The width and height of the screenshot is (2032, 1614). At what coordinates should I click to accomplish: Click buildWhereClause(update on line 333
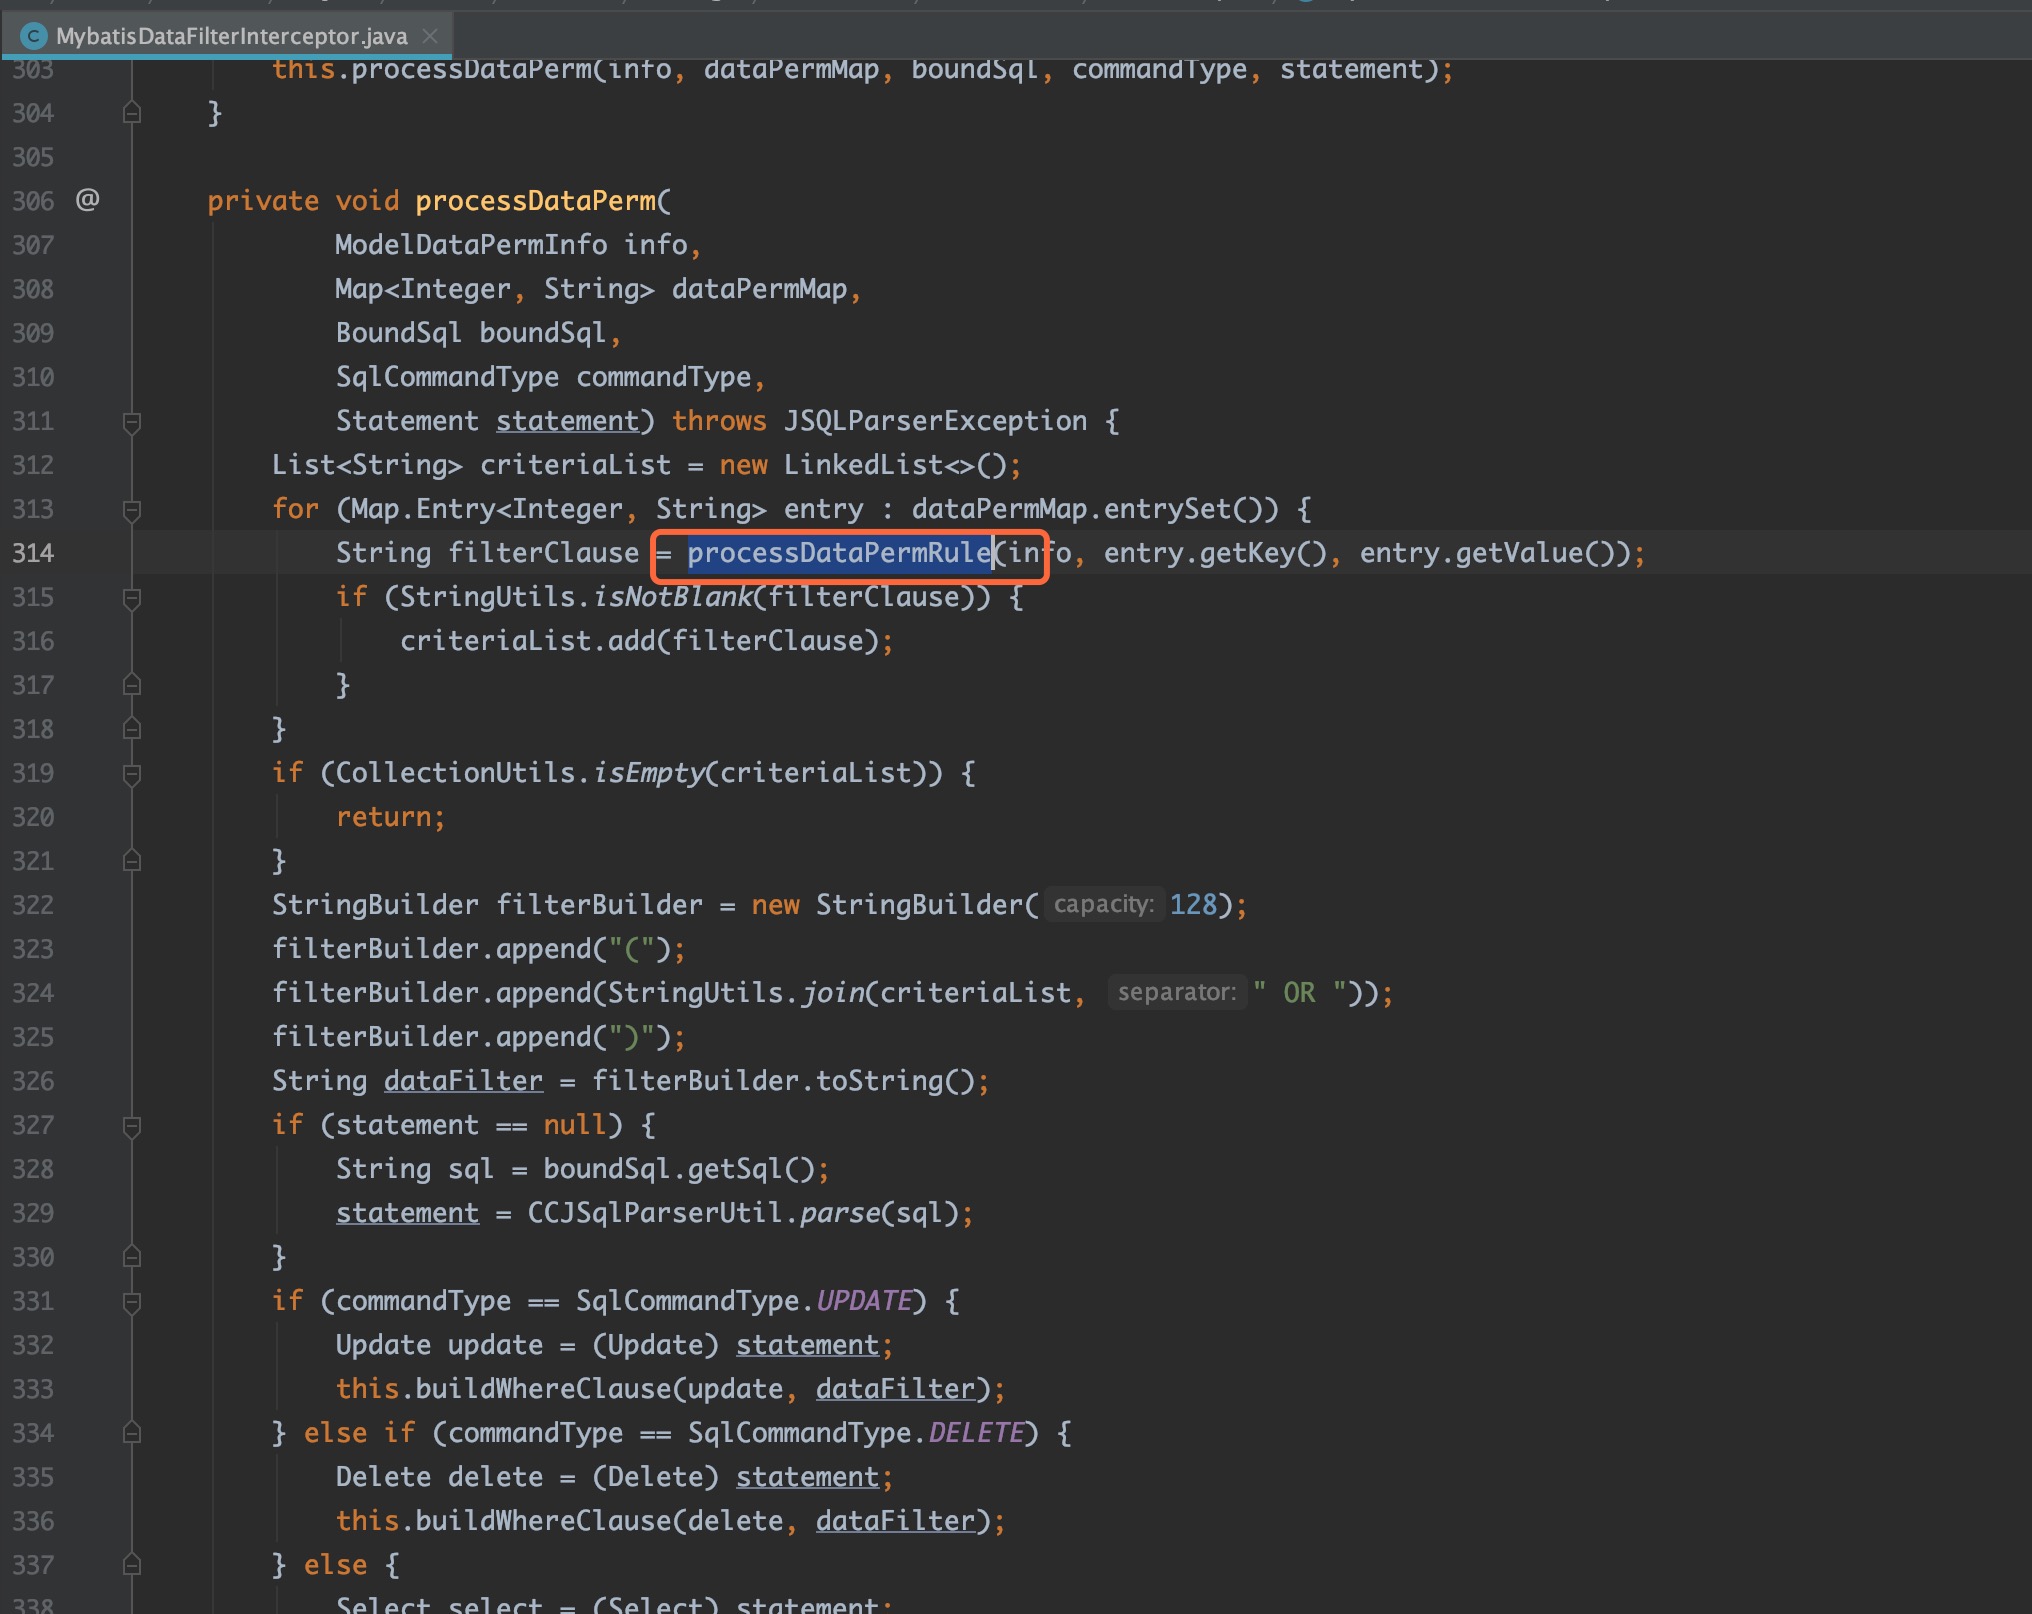(599, 1389)
